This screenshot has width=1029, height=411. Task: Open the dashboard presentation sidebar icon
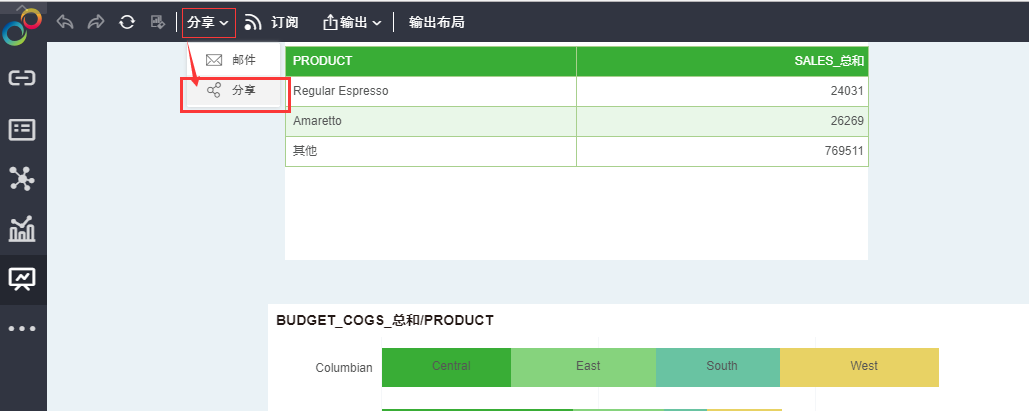[x=22, y=280]
